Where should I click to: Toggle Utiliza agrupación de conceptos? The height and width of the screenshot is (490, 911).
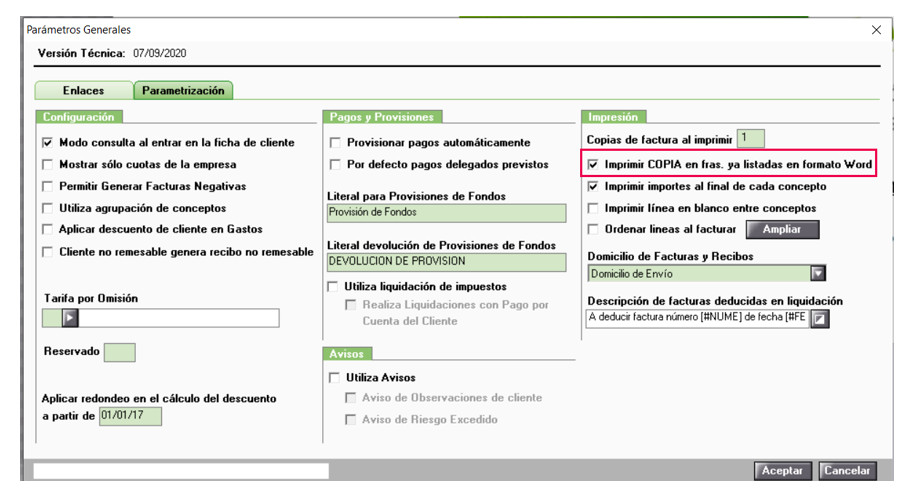(x=48, y=208)
